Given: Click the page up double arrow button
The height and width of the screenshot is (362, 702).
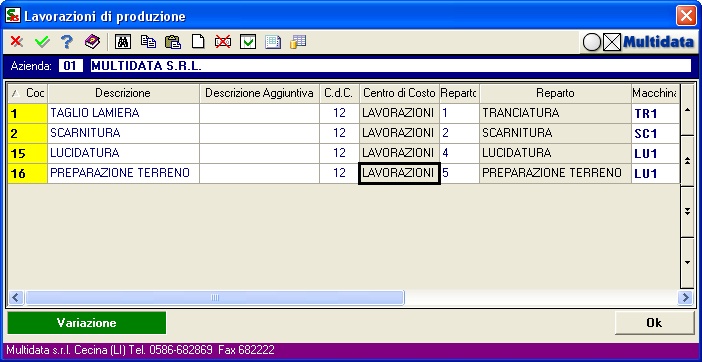Looking at the screenshot, I should 688,161.
